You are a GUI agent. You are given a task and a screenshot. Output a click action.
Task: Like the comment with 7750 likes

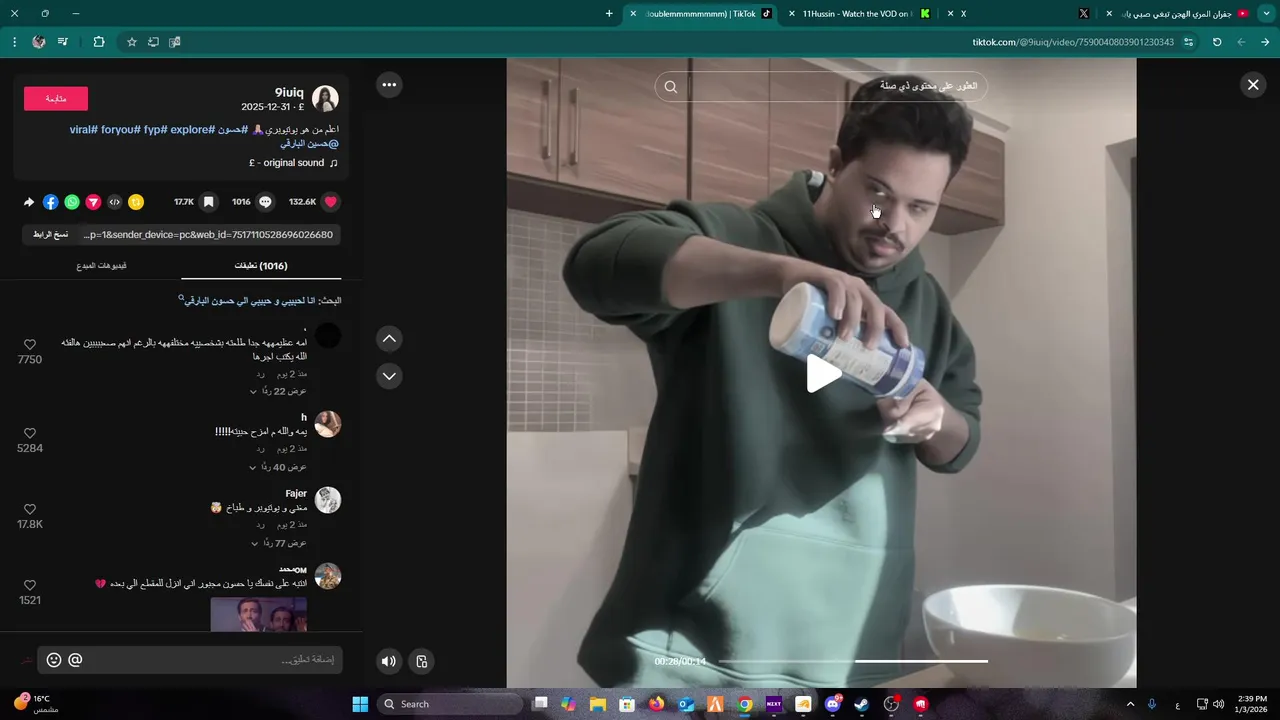coord(29,345)
